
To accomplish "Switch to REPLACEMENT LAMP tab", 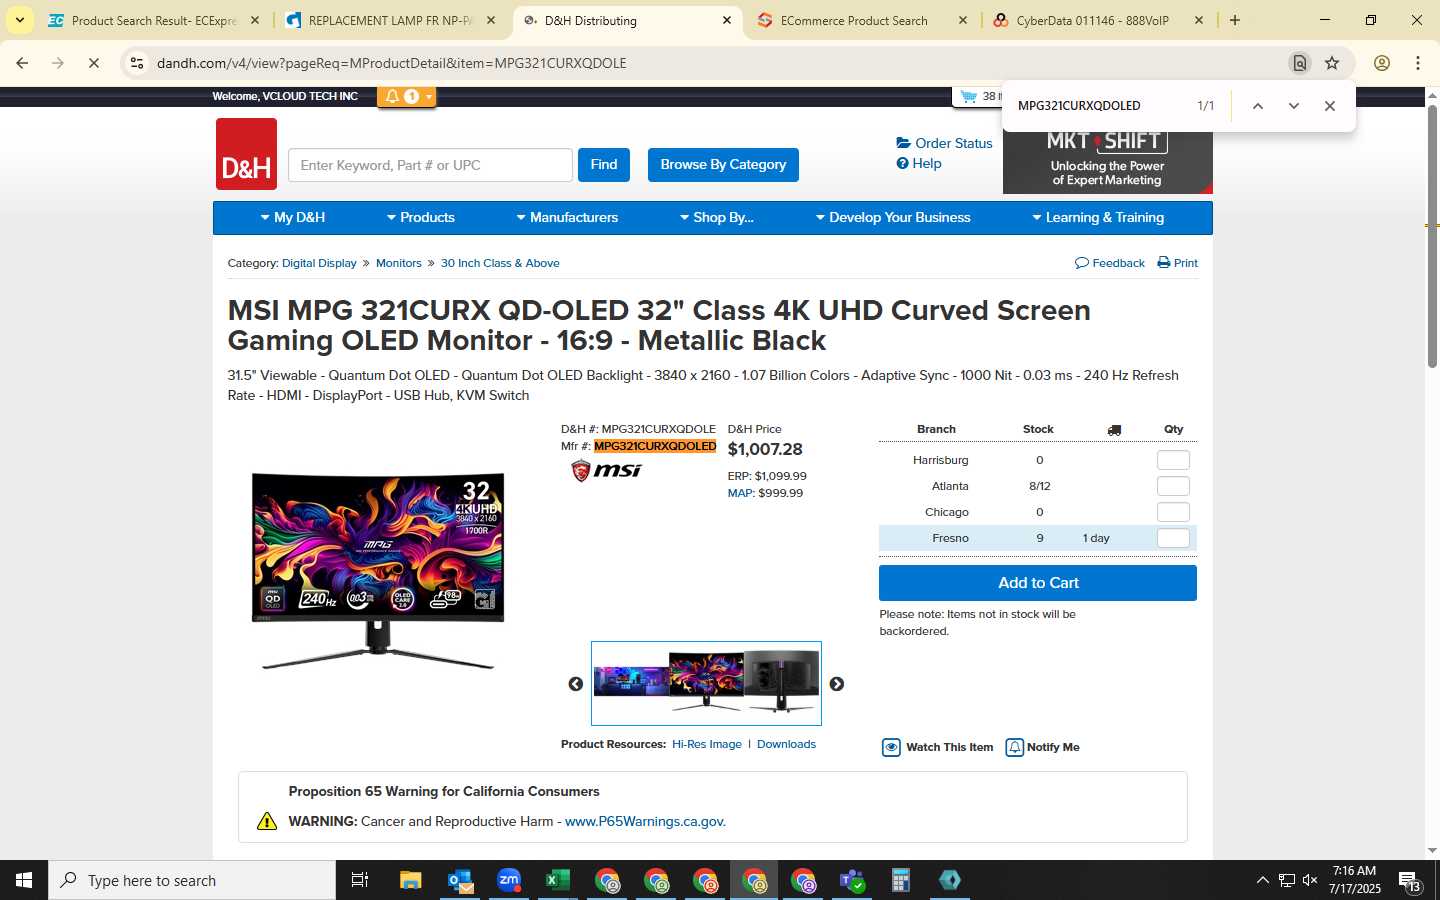I will [390, 20].
